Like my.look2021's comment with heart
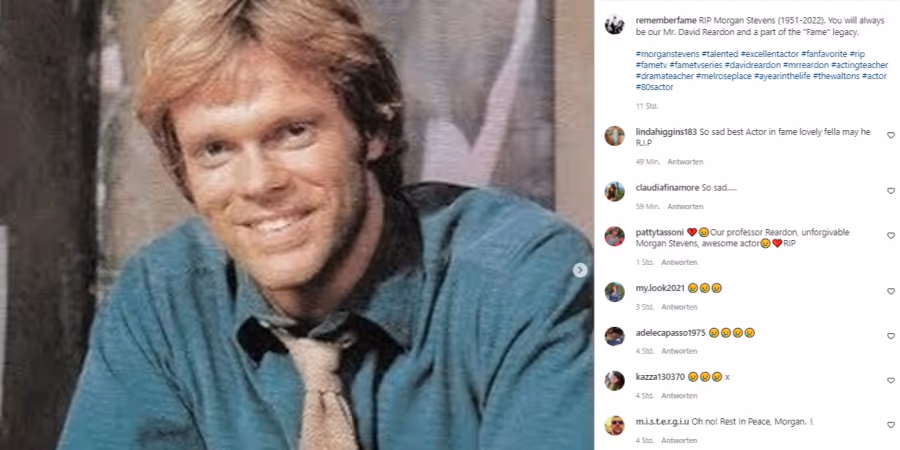Screen dimensions: 900x450 (891, 292)
